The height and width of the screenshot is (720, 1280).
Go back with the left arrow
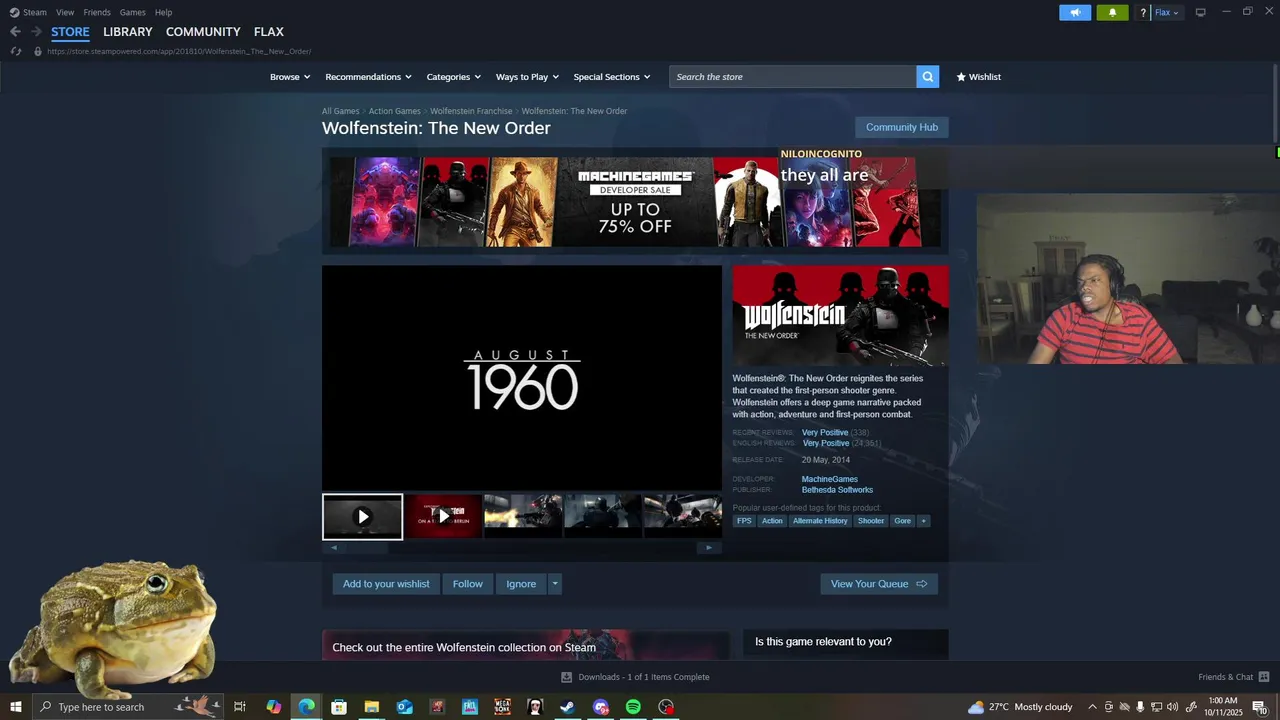tap(15, 32)
